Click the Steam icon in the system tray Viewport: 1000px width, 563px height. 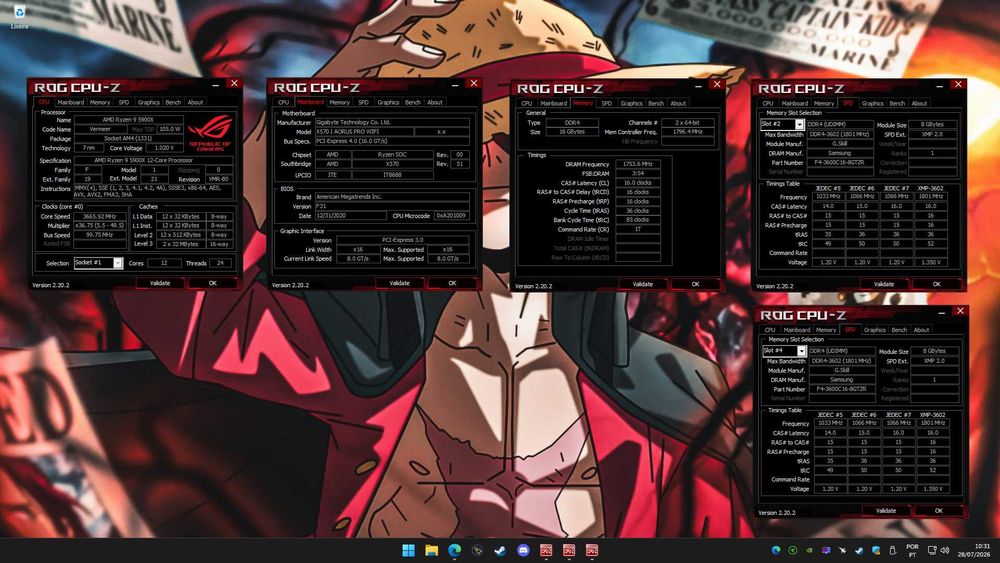click(859, 550)
